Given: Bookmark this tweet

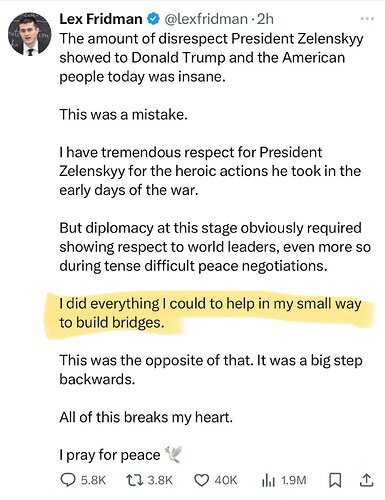Looking at the screenshot, I should tap(335, 480).
